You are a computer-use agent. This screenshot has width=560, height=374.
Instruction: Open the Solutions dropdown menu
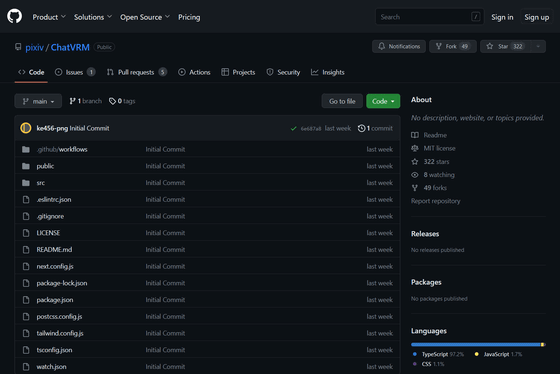93,17
